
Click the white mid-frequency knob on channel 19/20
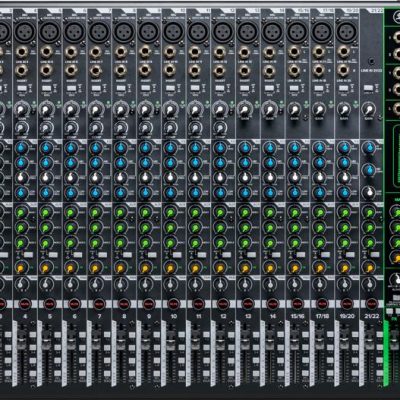tap(344, 178)
